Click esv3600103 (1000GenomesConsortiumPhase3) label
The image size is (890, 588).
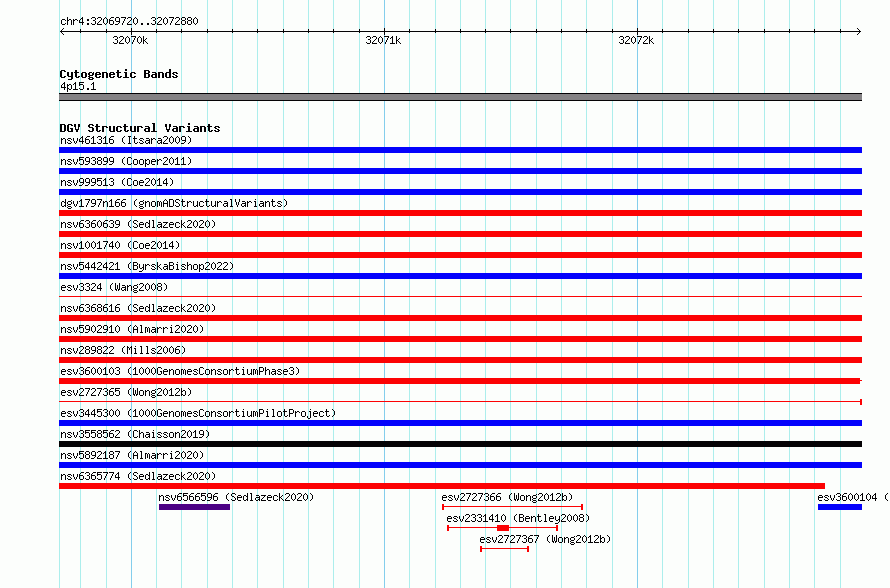click(x=180, y=371)
